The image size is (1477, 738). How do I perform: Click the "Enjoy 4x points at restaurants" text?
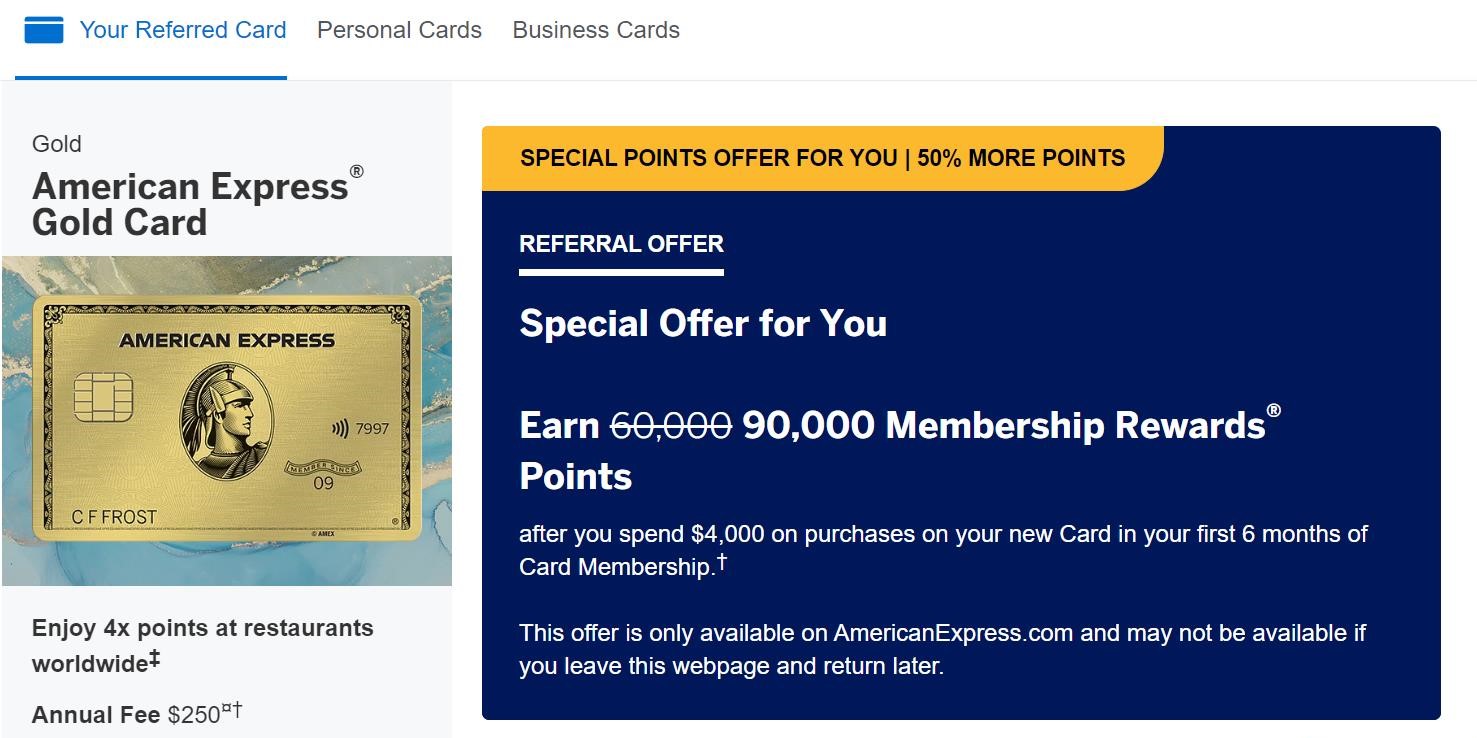(x=202, y=627)
